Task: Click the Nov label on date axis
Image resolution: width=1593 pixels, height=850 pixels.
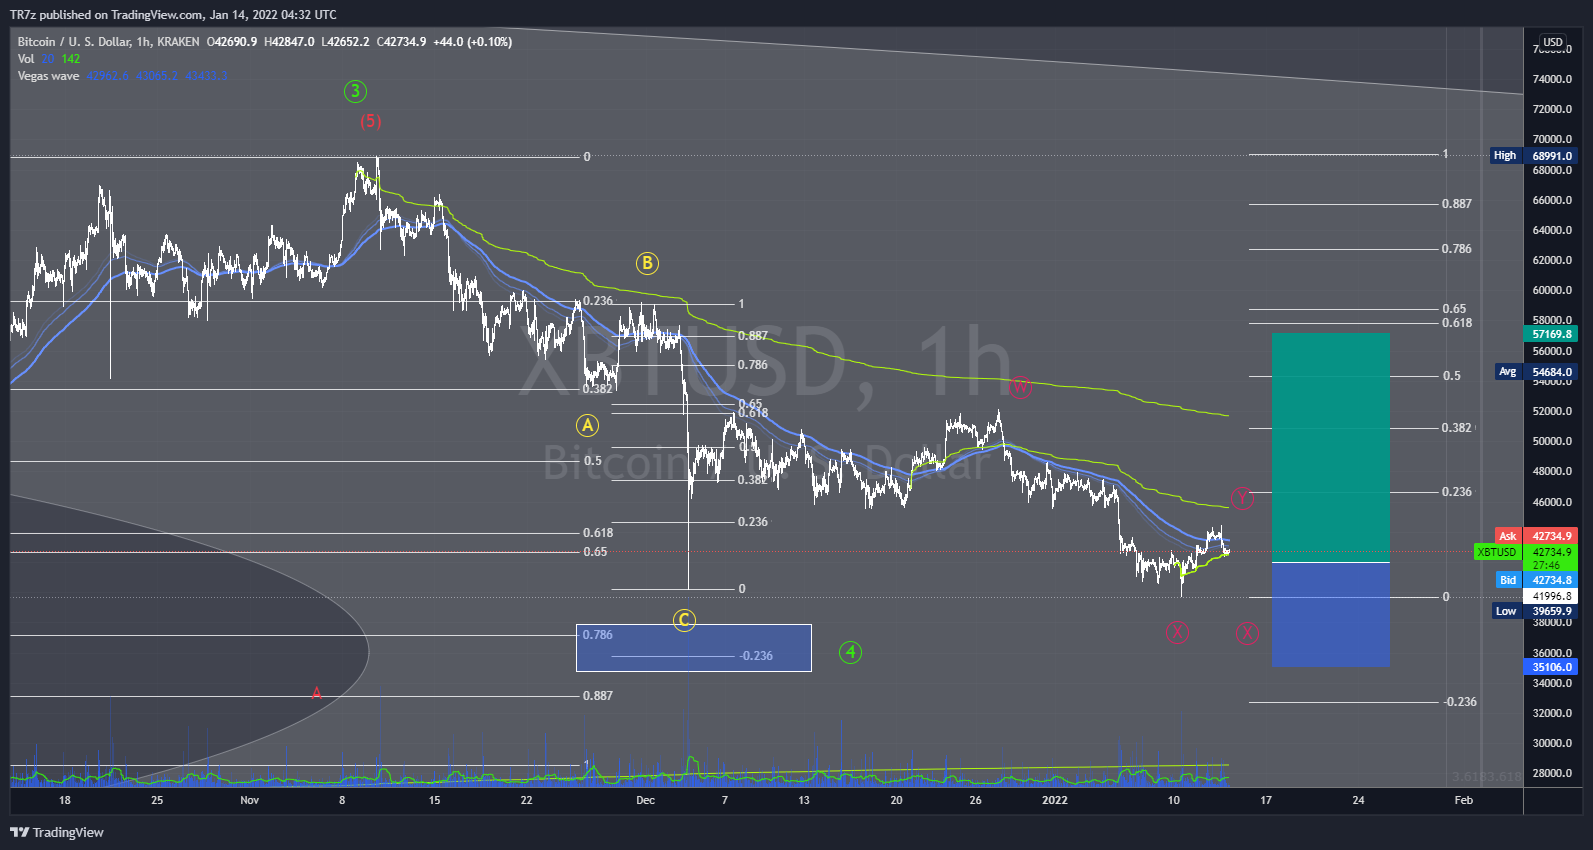Action: [250, 800]
